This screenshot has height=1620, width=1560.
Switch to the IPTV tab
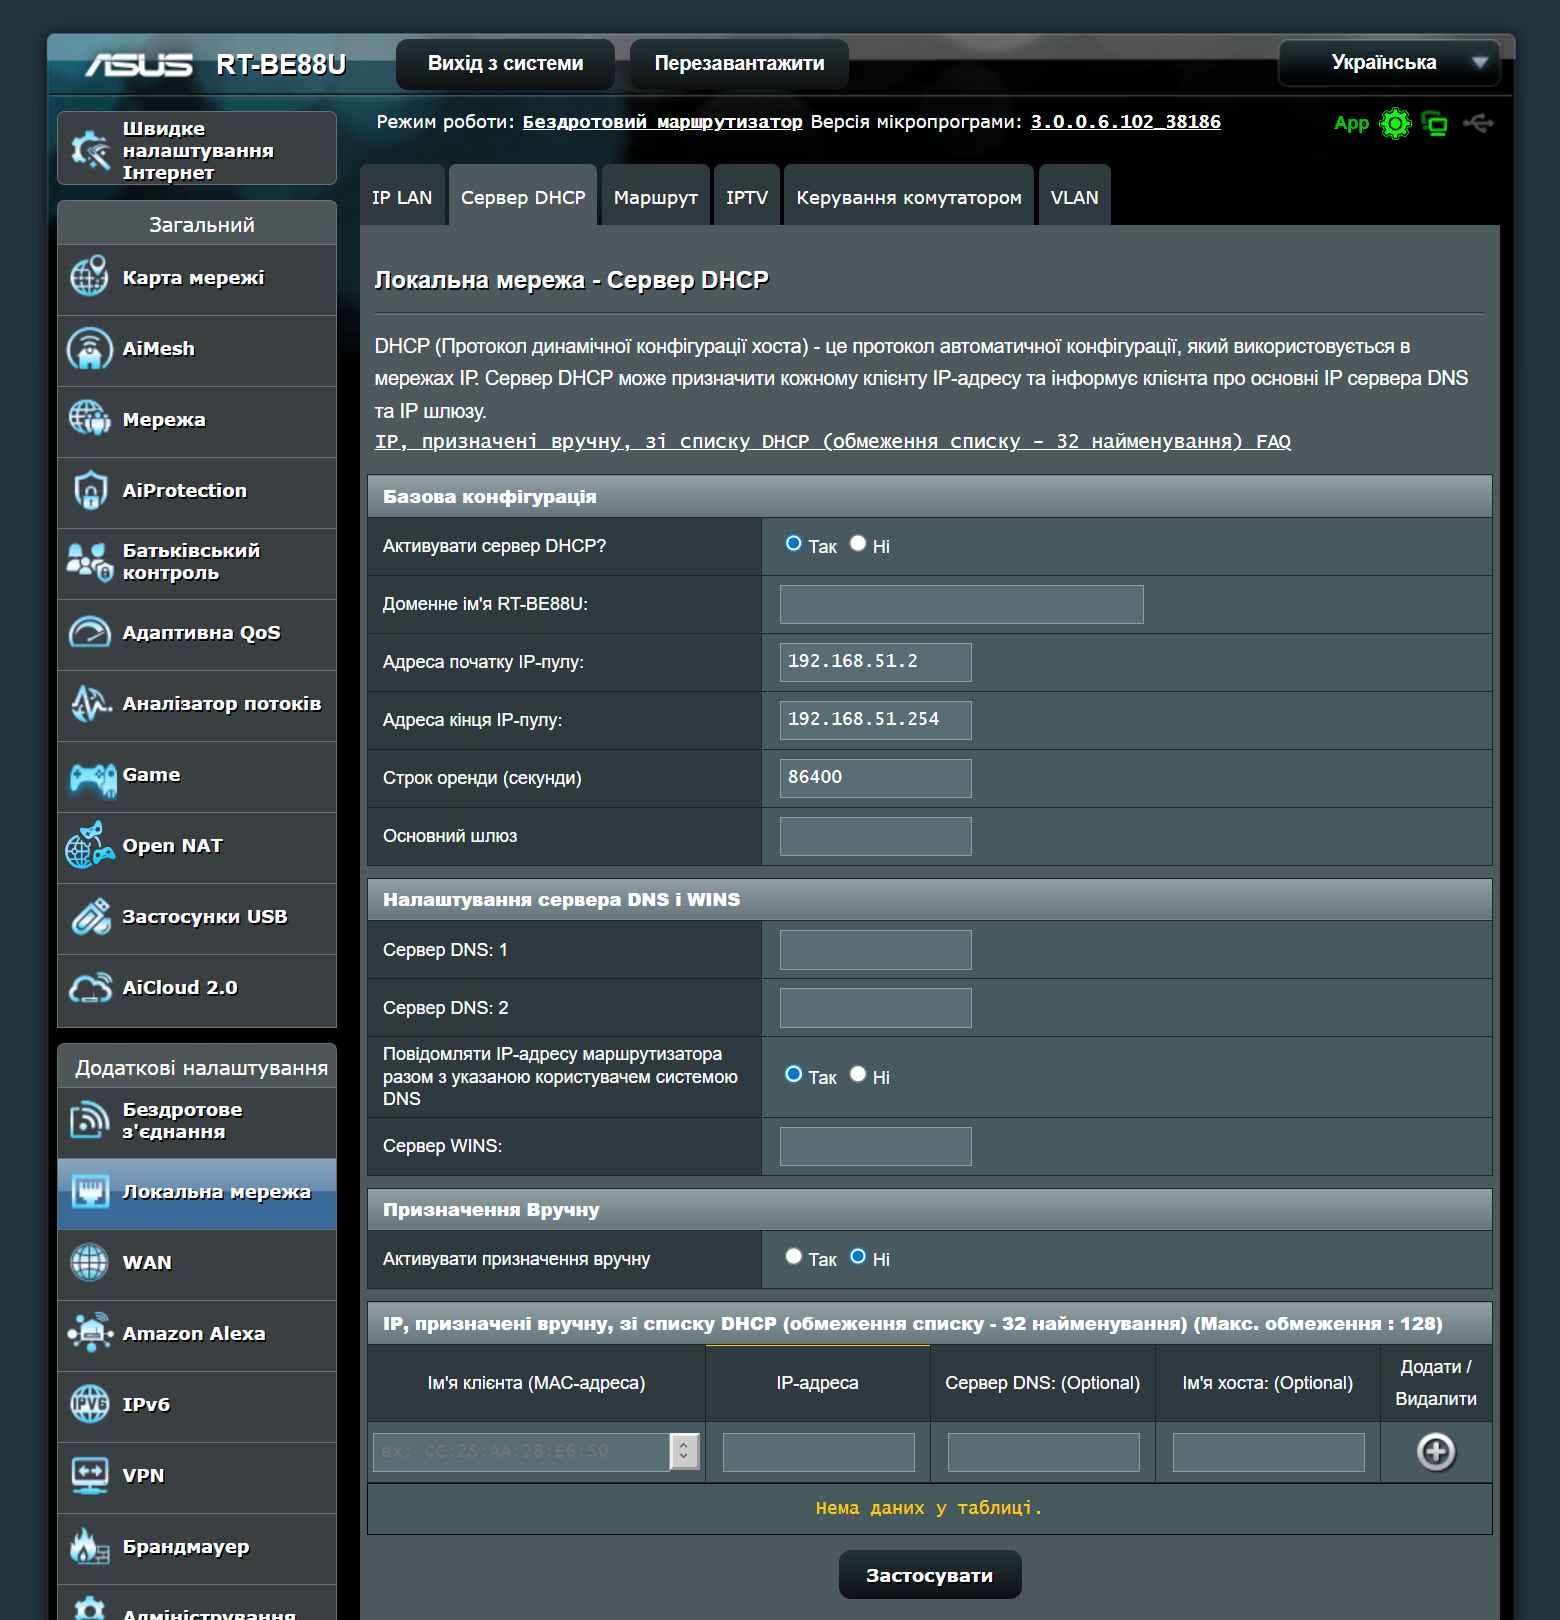click(746, 197)
